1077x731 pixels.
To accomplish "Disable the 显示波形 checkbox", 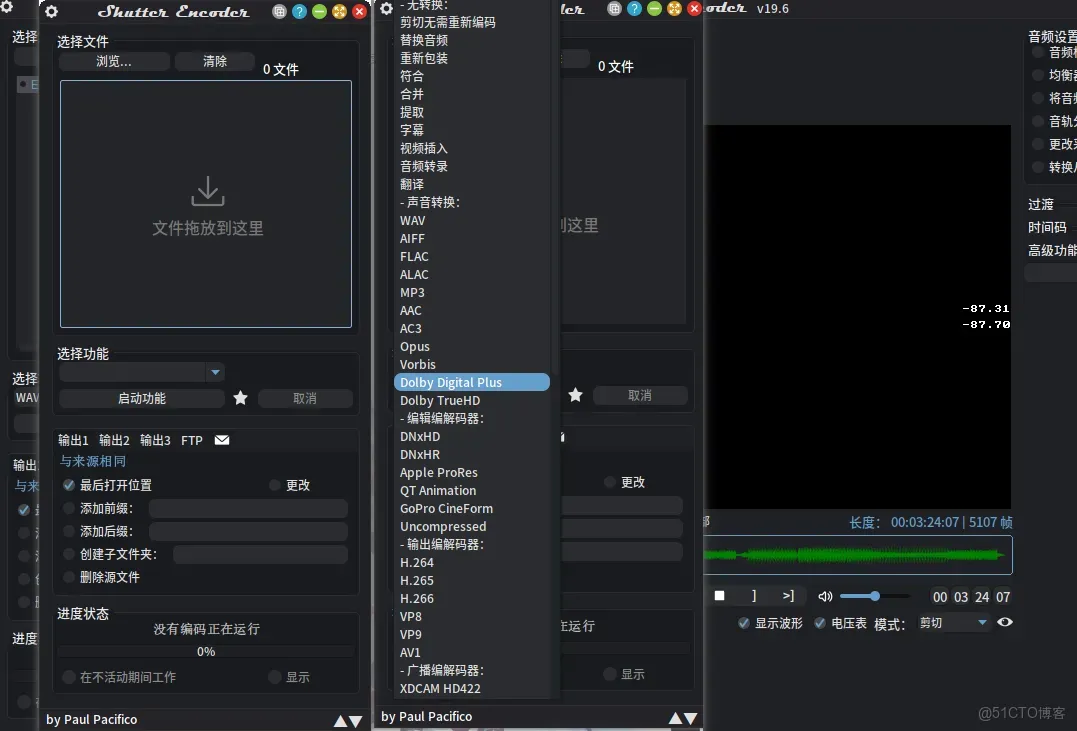I will click(x=742, y=622).
